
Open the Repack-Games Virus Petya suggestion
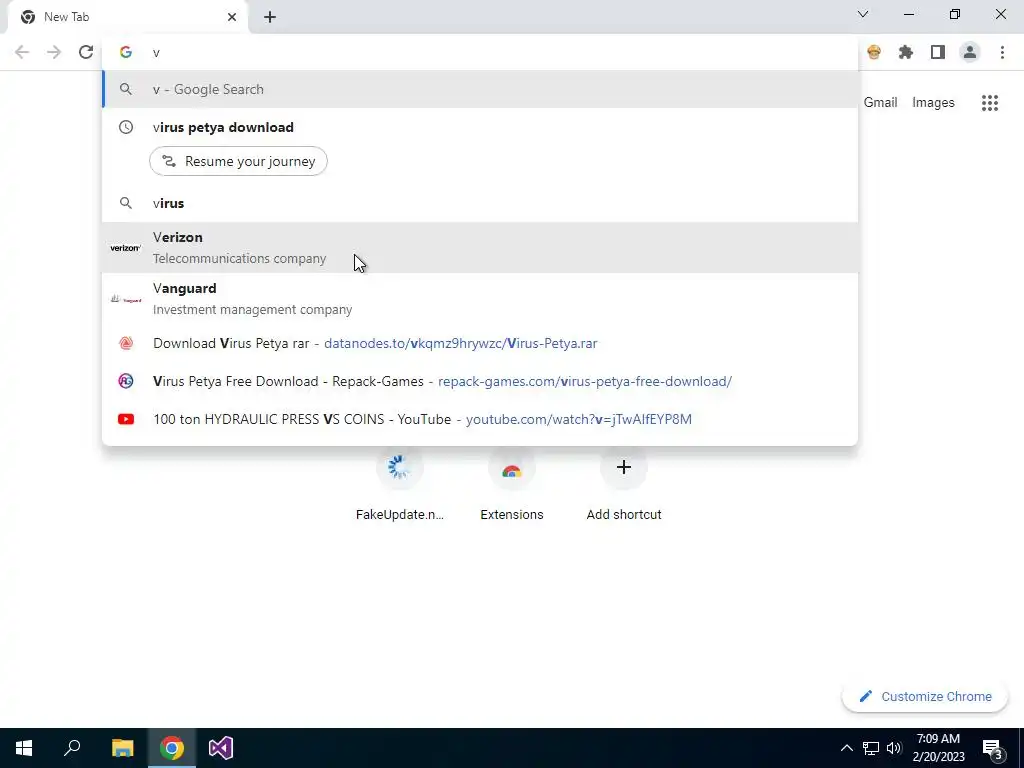(x=480, y=381)
